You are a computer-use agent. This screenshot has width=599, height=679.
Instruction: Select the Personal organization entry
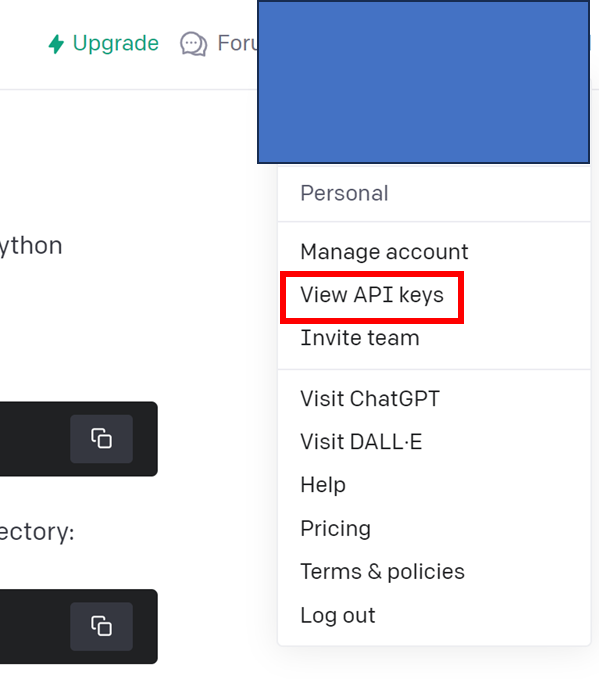pyautogui.click(x=344, y=193)
